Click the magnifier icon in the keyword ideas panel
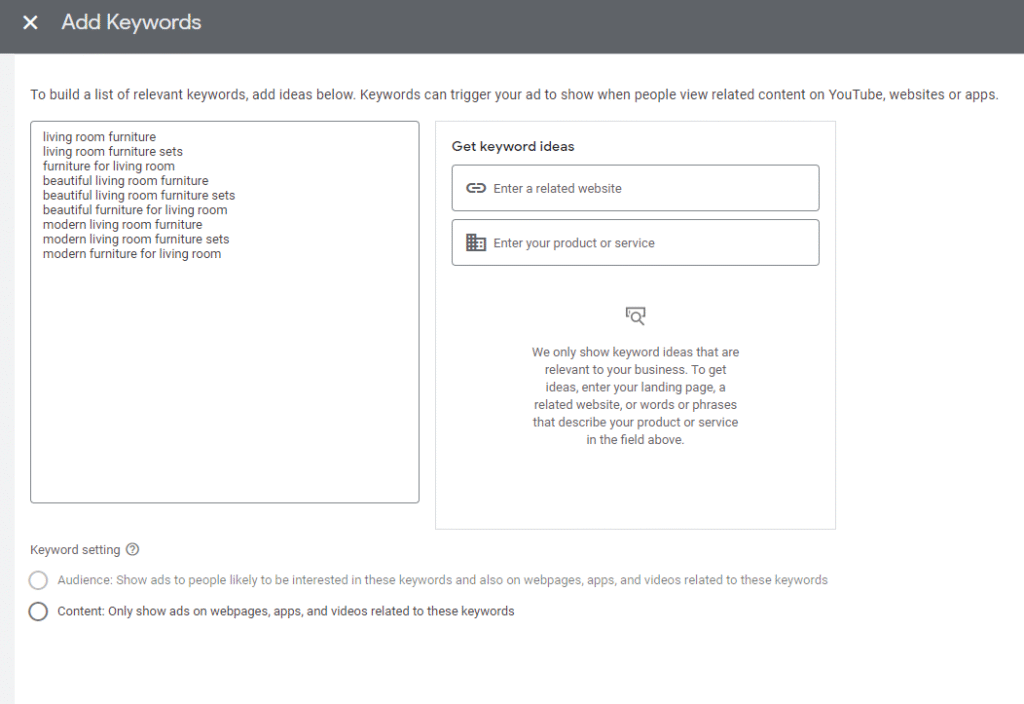Viewport: 1024px width, 704px height. [x=635, y=316]
